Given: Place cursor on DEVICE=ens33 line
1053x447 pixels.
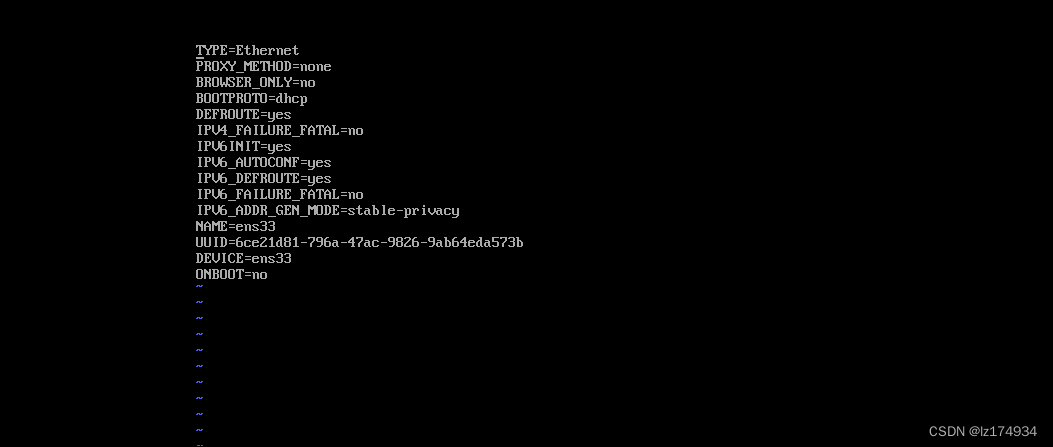Looking at the screenshot, I should [243, 258].
